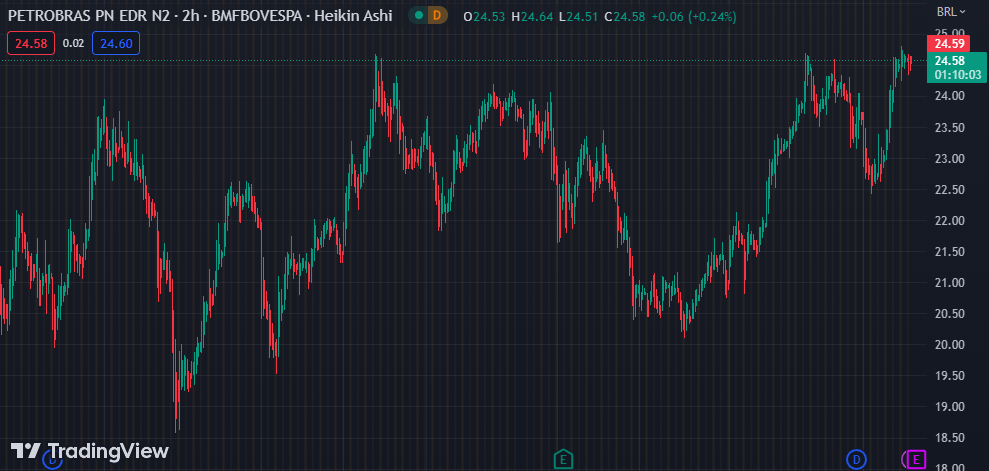Click the 20.50 price axis label
The image size is (989, 471).
pos(949,313)
